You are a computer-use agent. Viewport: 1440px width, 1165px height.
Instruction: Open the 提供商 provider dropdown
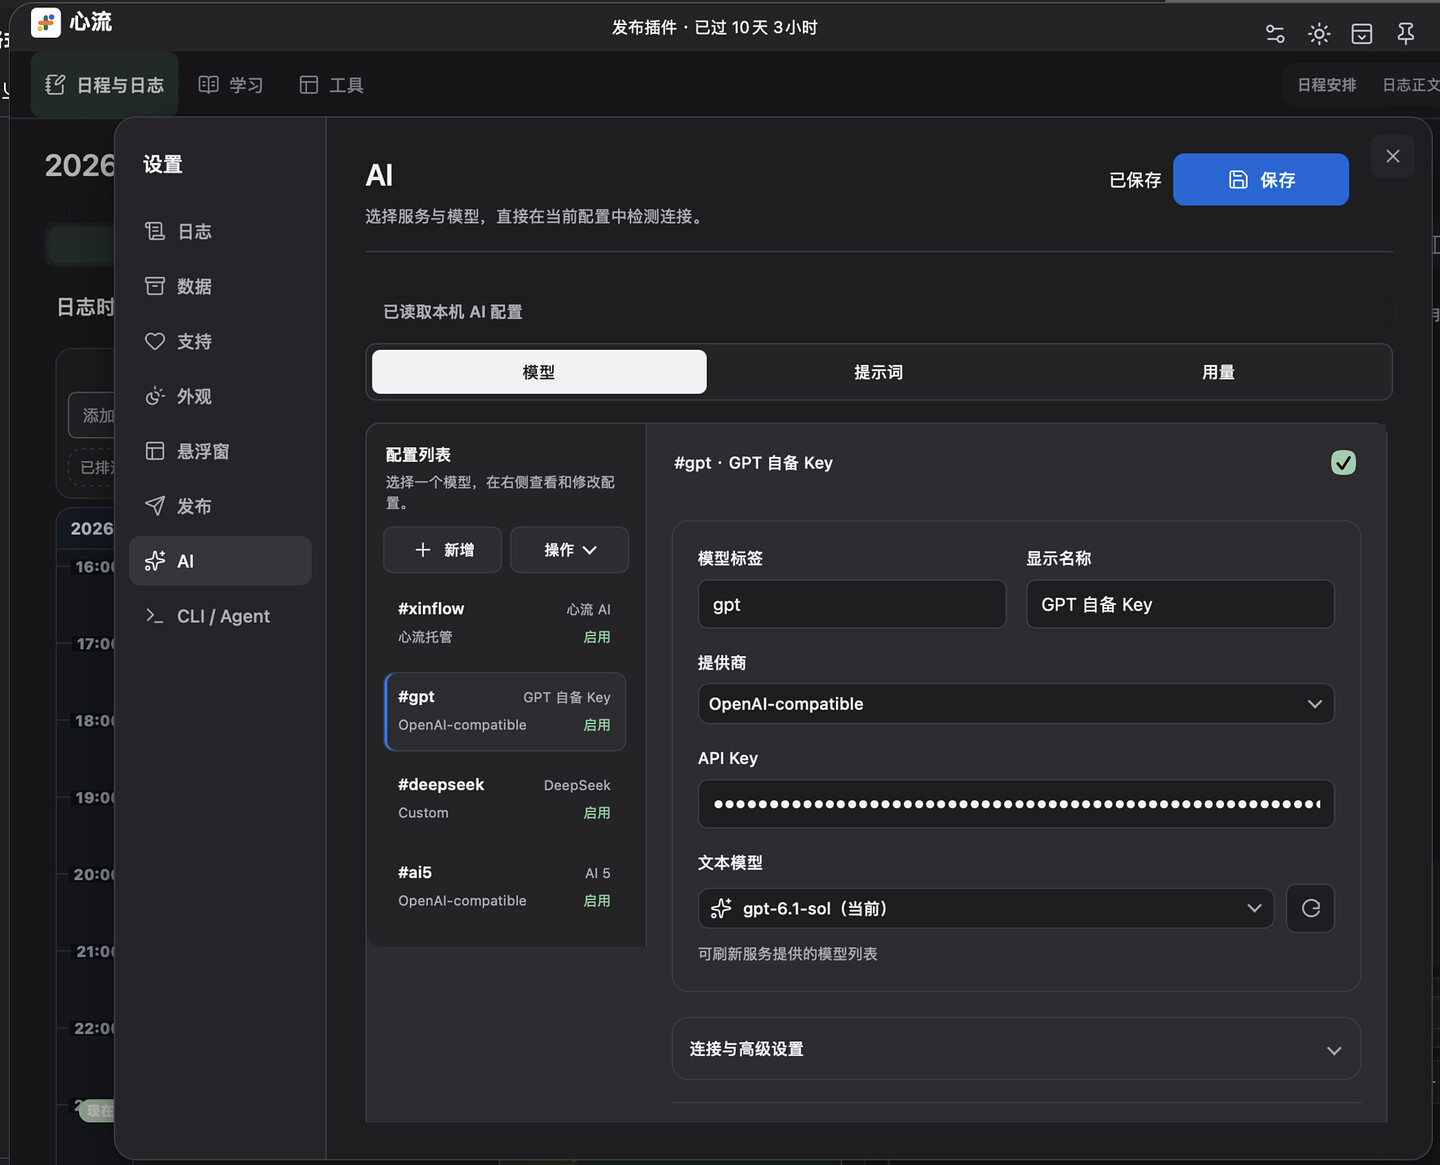click(x=1015, y=704)
